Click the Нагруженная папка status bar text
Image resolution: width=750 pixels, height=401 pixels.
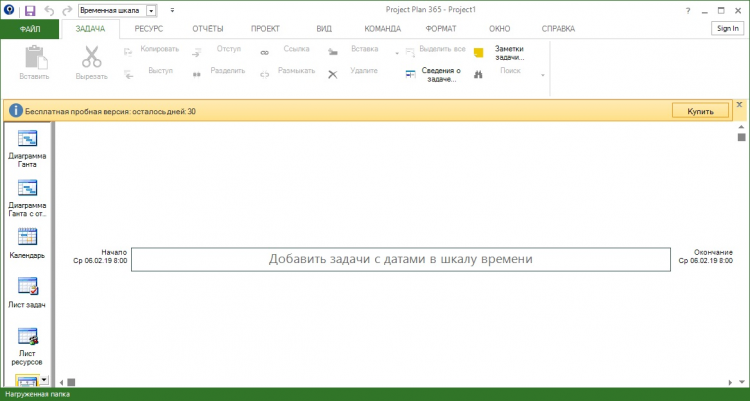coord(37,394)
